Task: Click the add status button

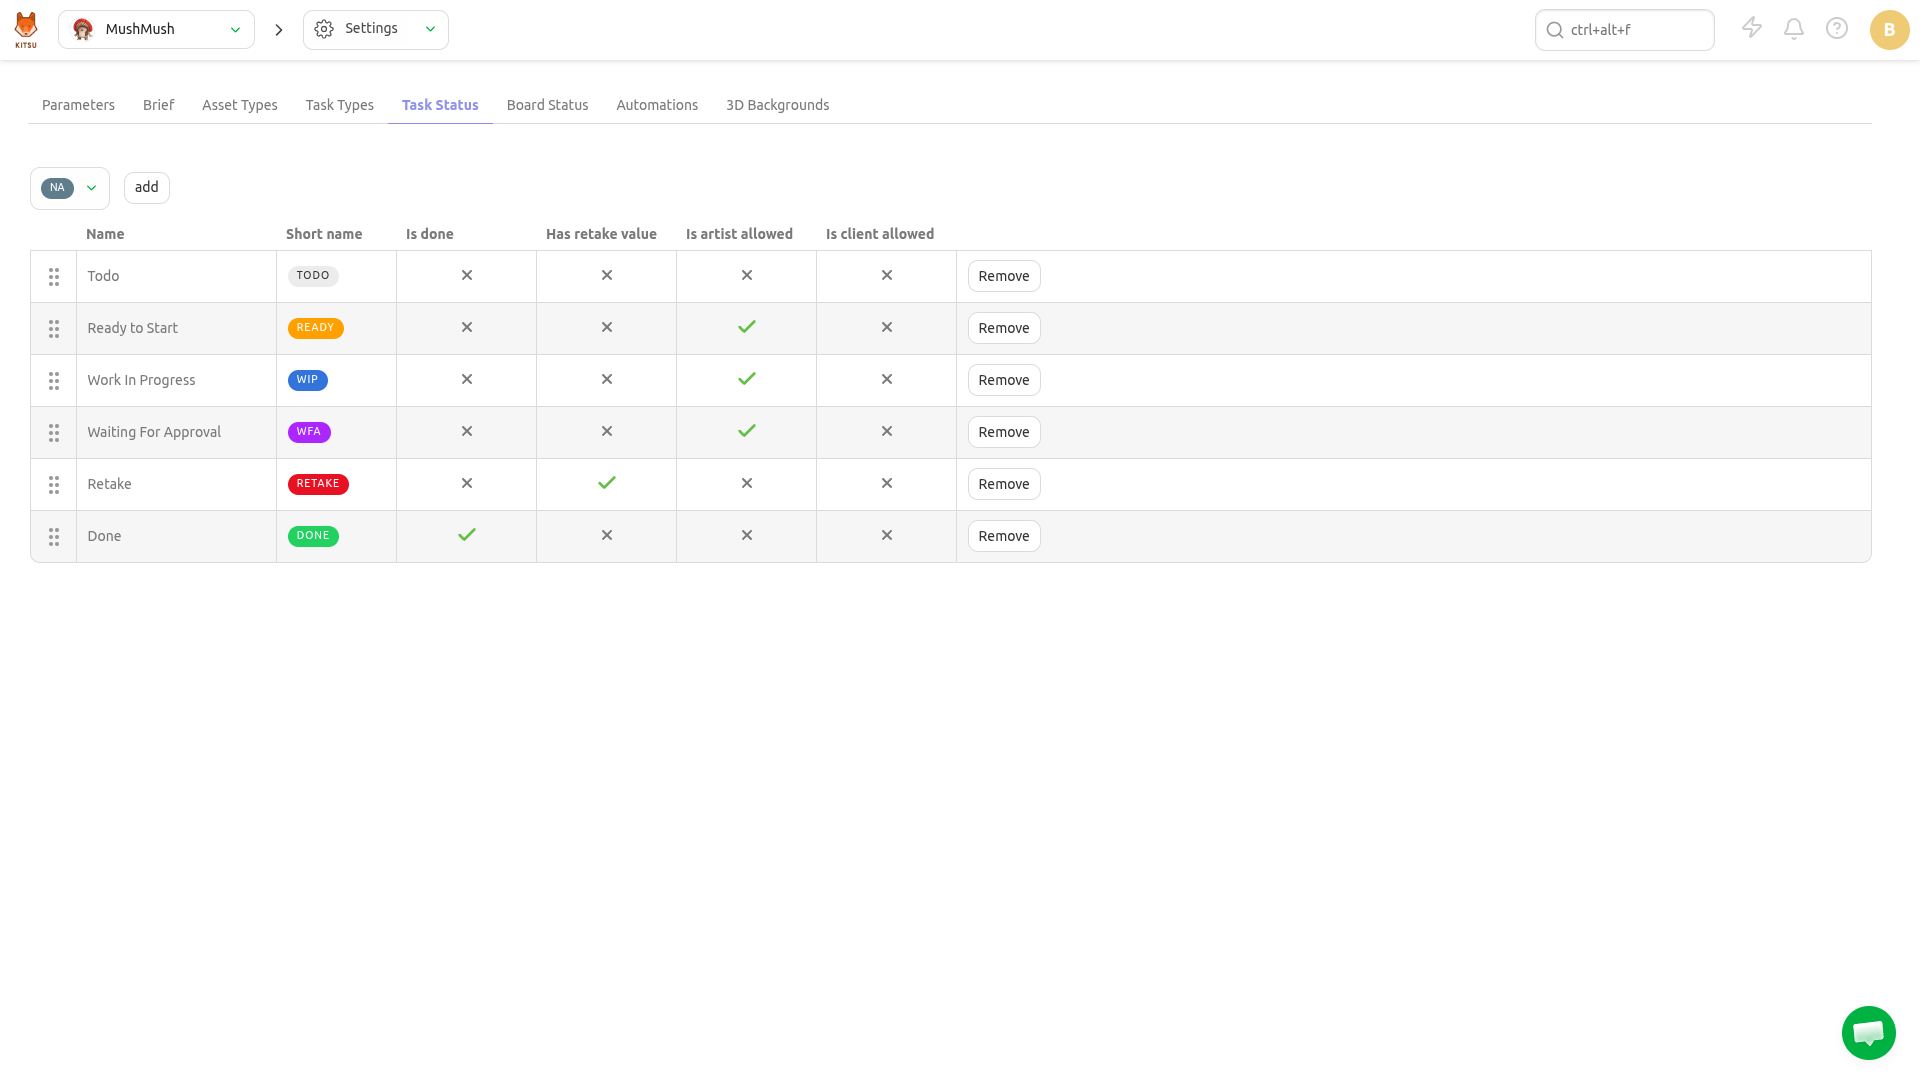Action: click(147, 188)
